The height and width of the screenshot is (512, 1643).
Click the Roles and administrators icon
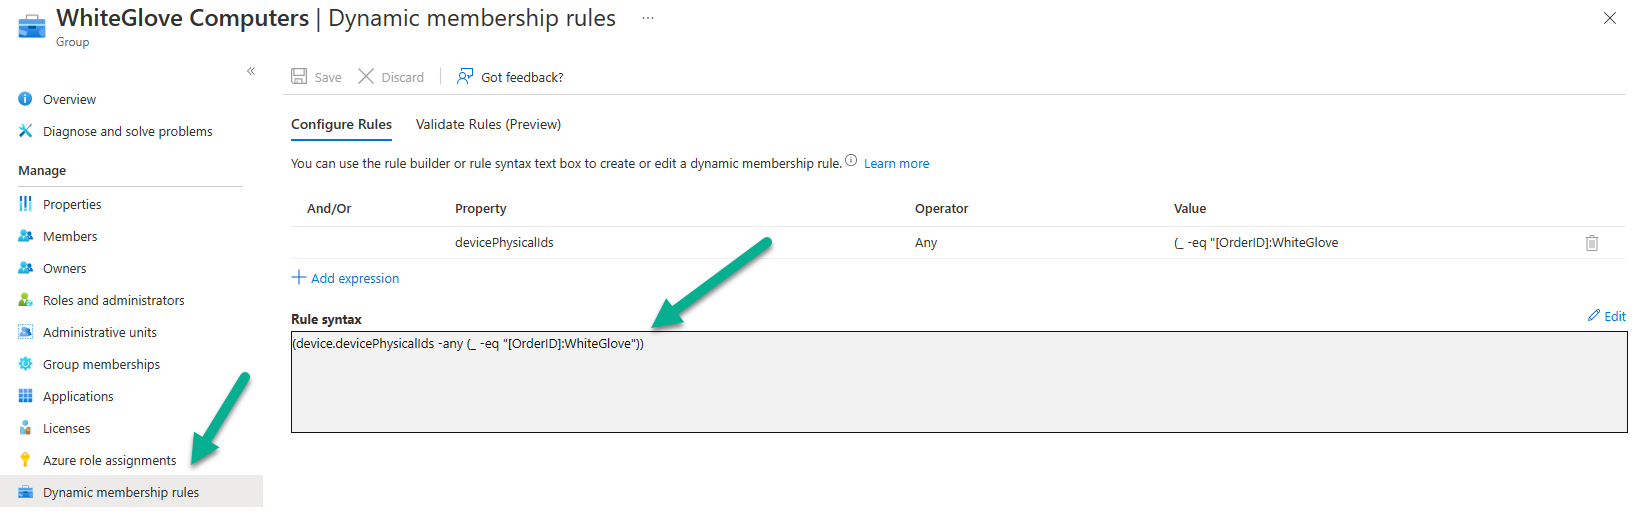point(25,300)
